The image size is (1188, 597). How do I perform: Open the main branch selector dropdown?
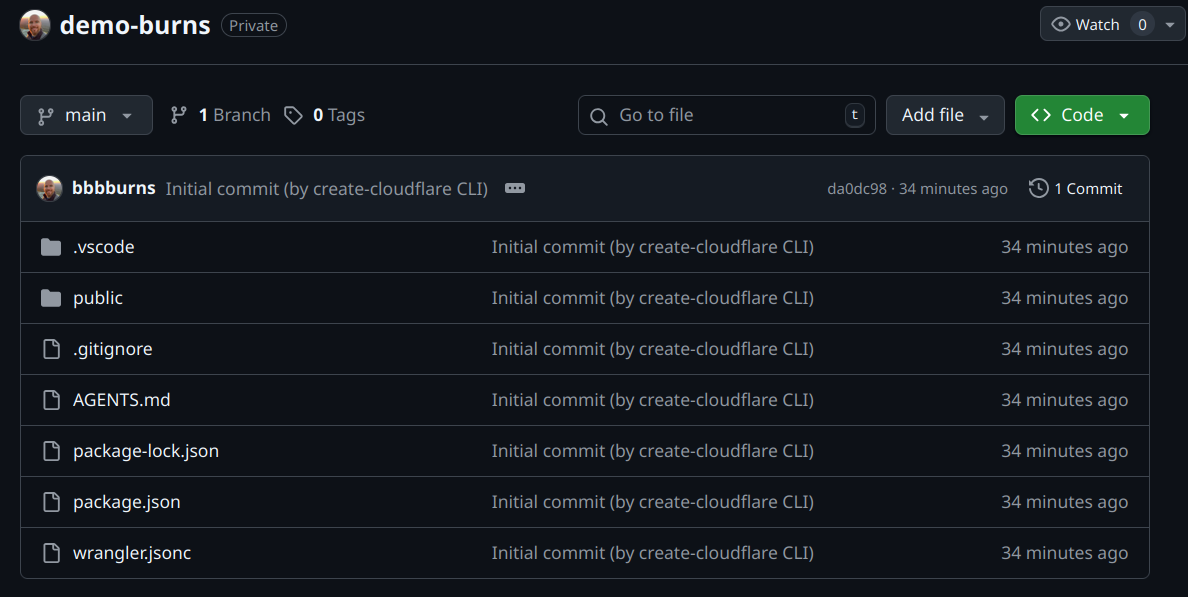pyautogui.click(x=86, y=115)
